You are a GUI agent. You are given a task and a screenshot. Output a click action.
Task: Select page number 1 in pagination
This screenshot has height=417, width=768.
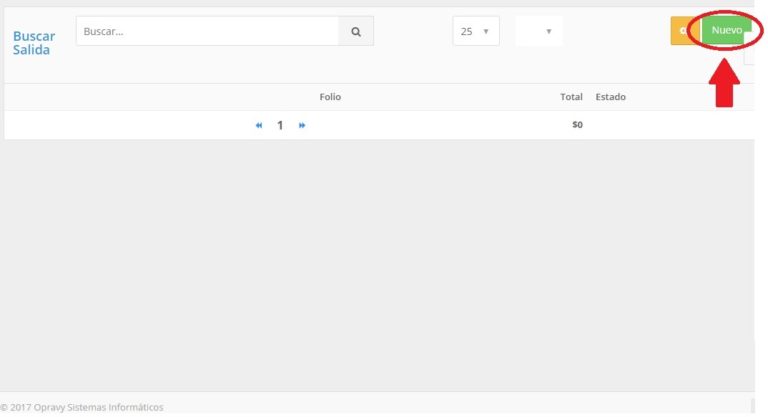(x=280, y=125)
